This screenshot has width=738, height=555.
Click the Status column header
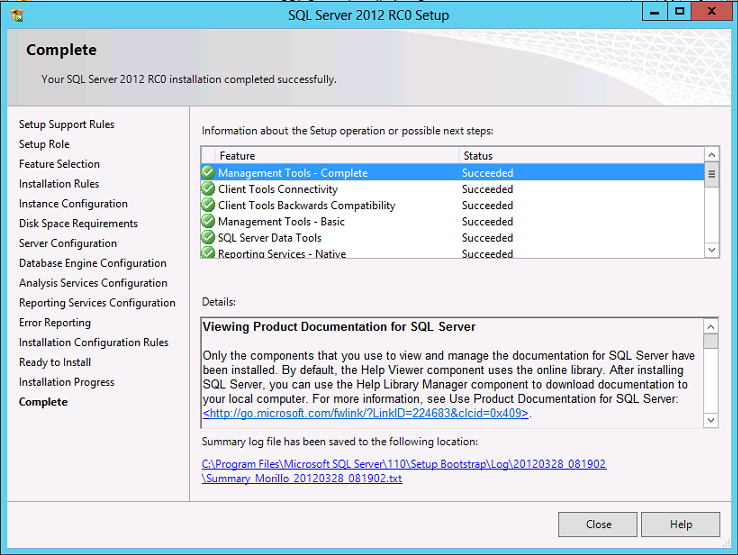[581, 156]
